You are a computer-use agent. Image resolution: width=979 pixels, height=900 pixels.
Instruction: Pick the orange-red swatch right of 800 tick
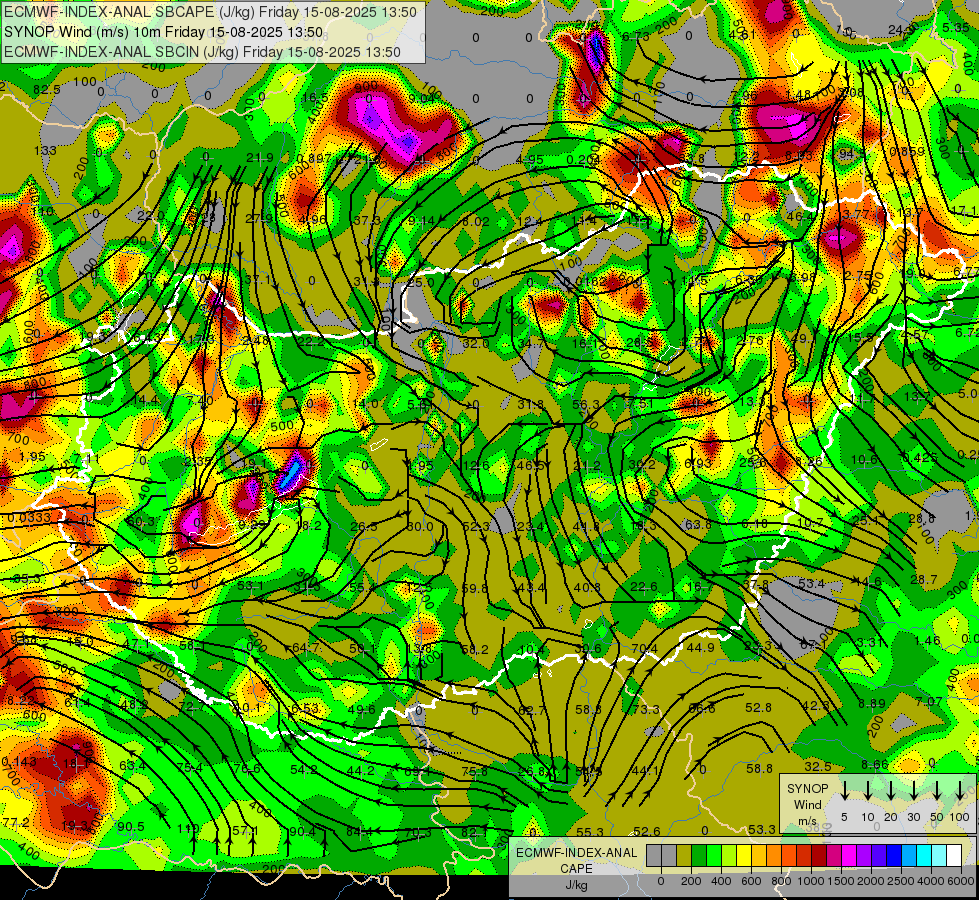(x=789, y=855)
